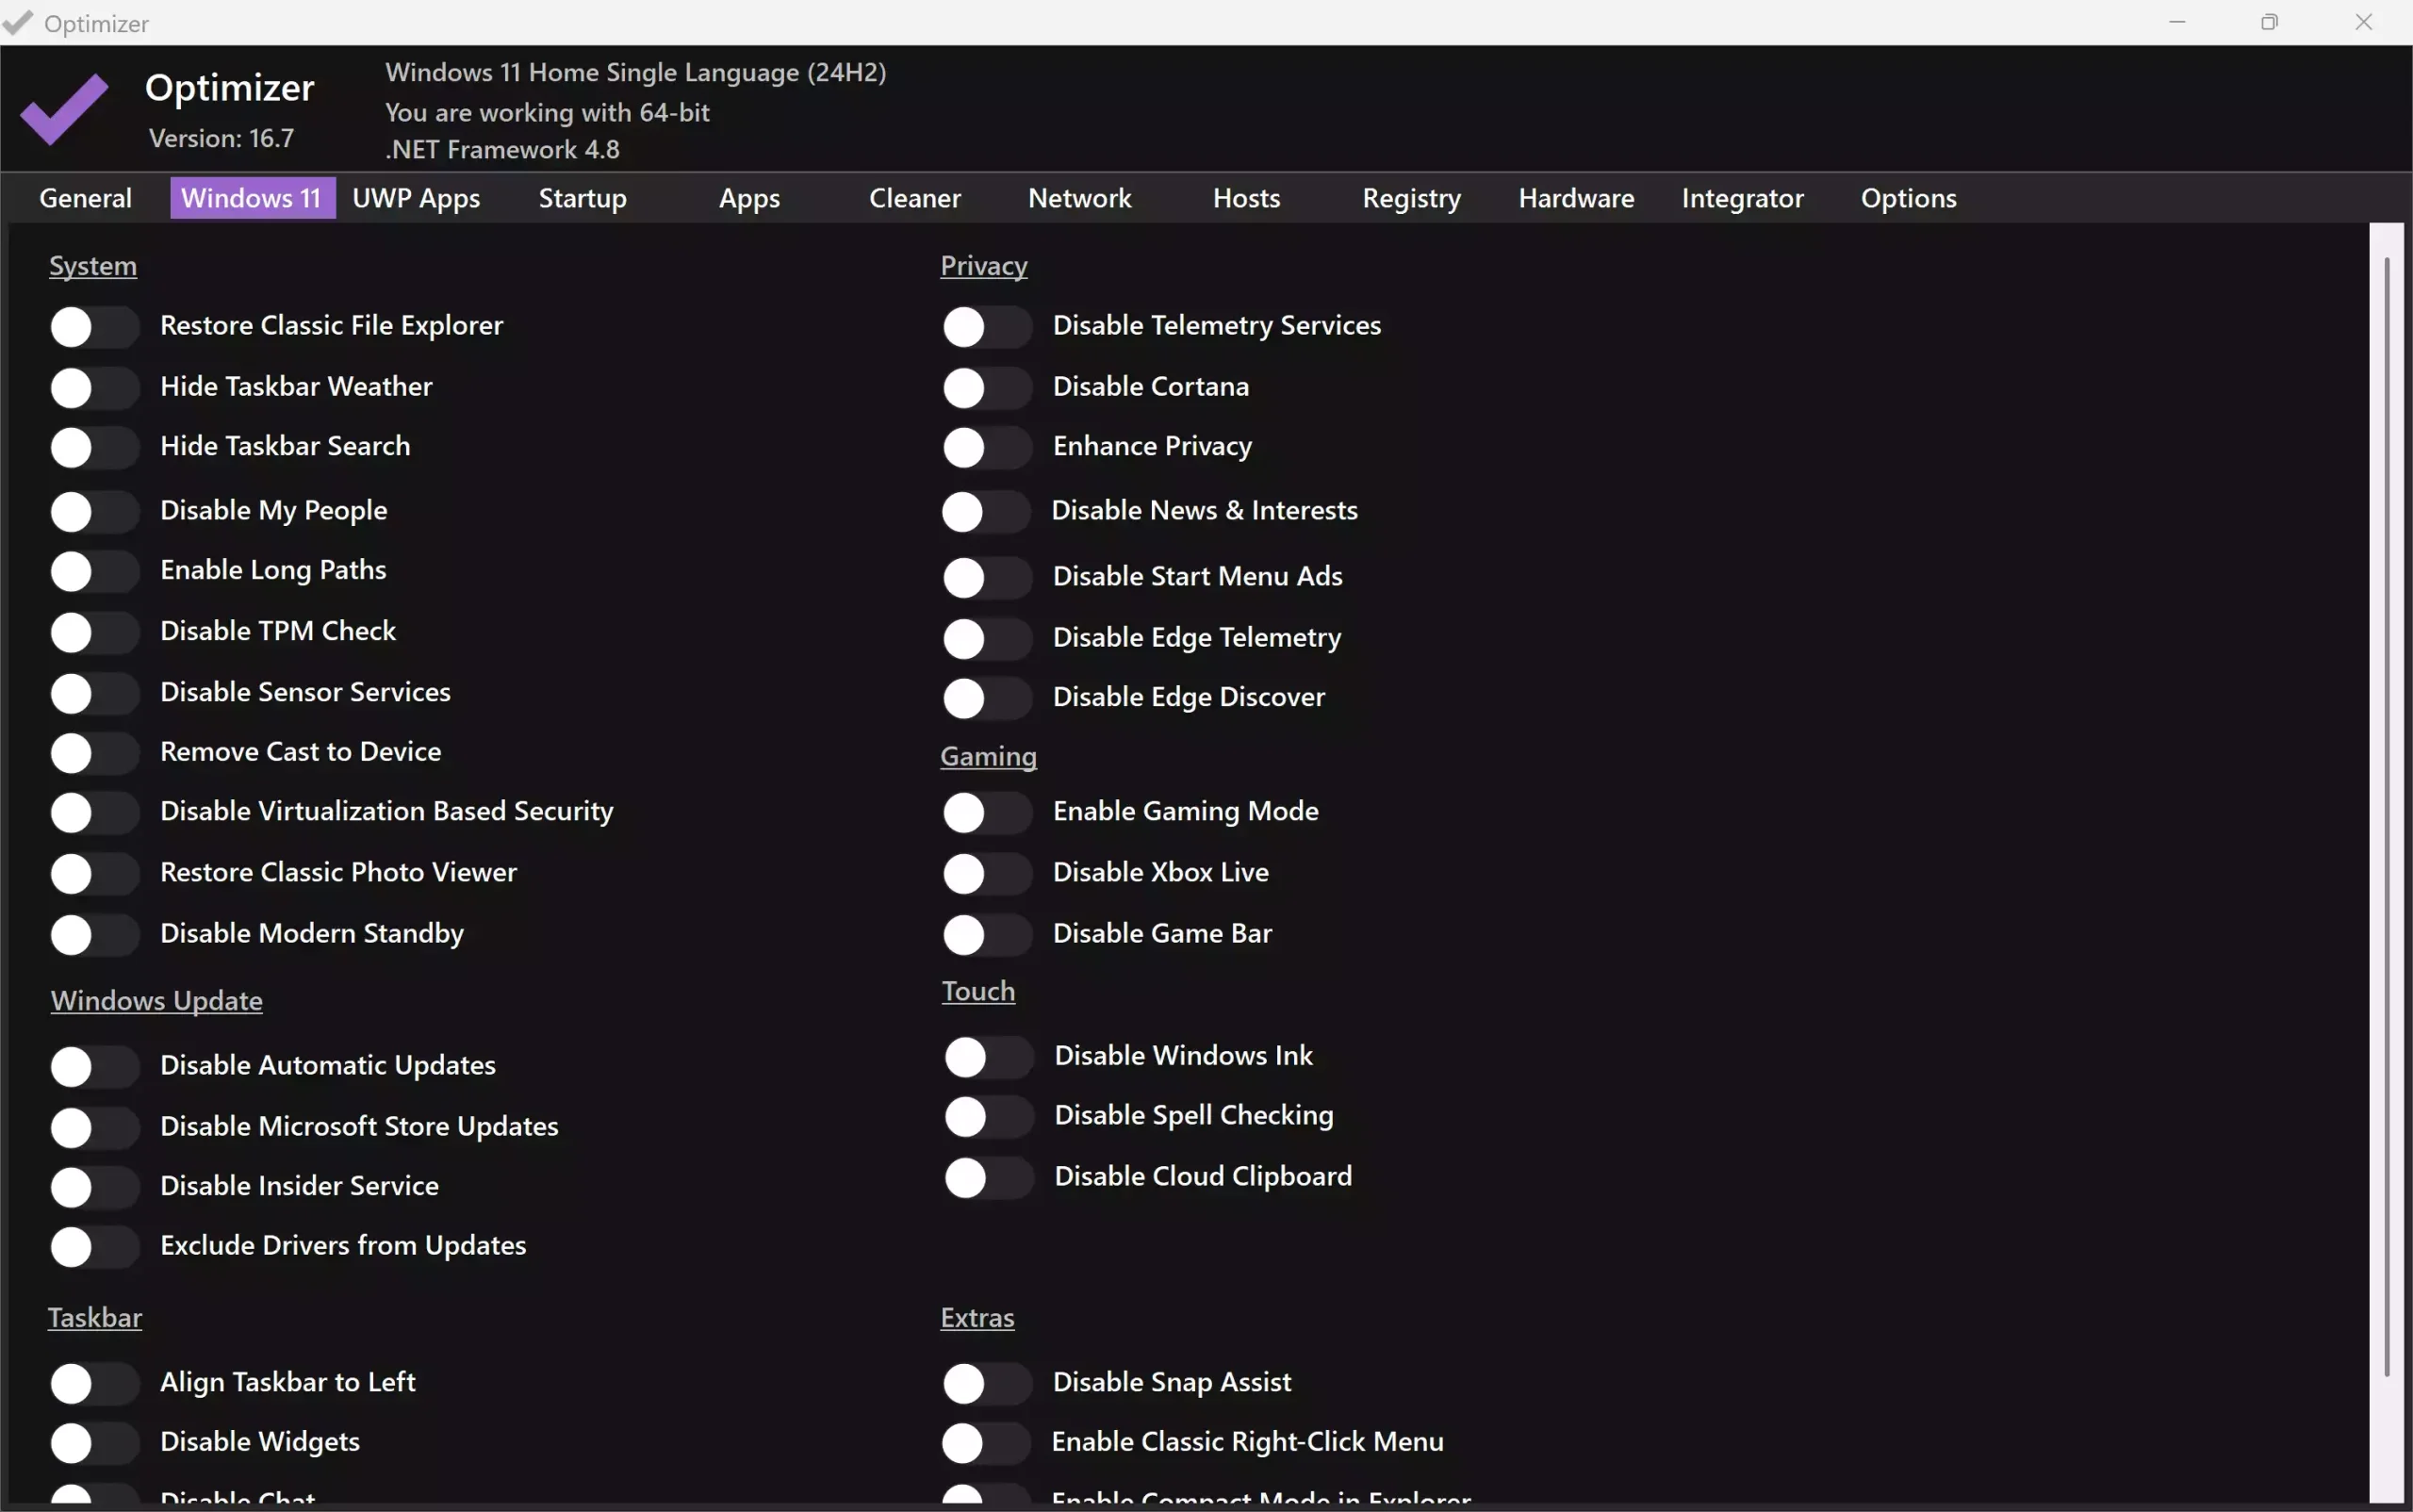Switch to the UWP Apps tab
This screenshot has height=1512, width=2413.
pos(418,197)
